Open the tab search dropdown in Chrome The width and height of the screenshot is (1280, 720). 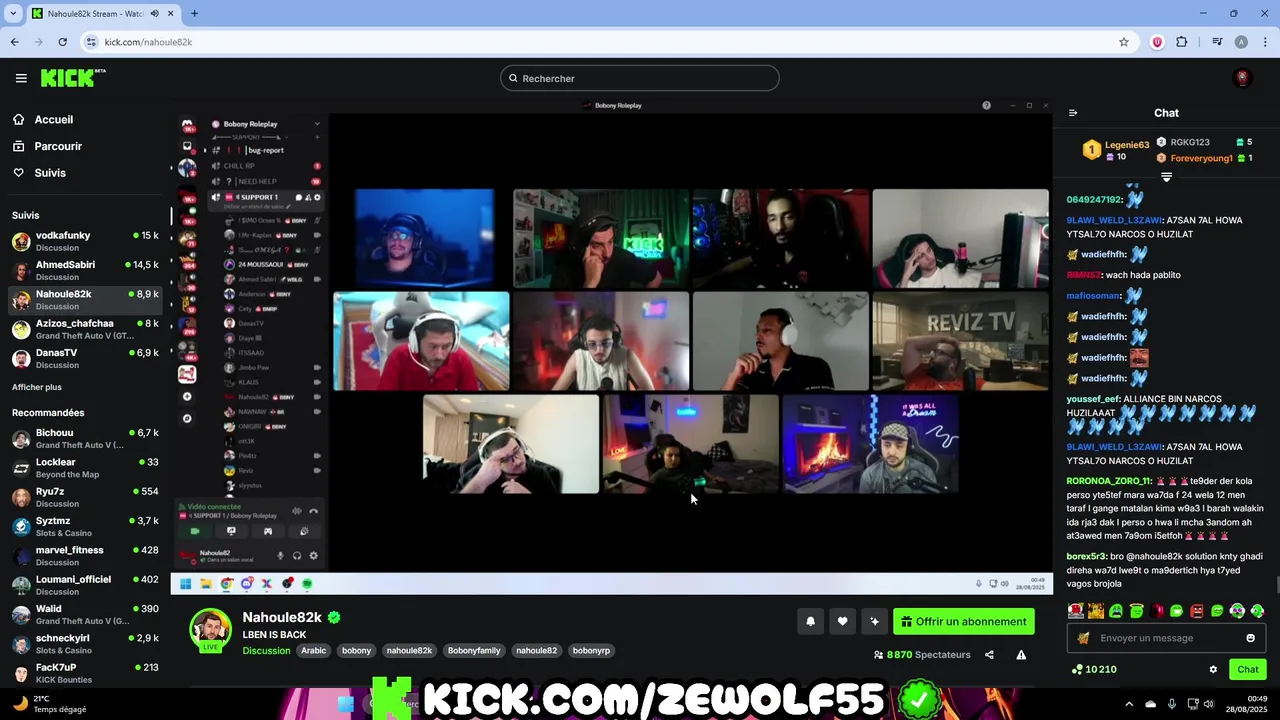pos(13,13)
